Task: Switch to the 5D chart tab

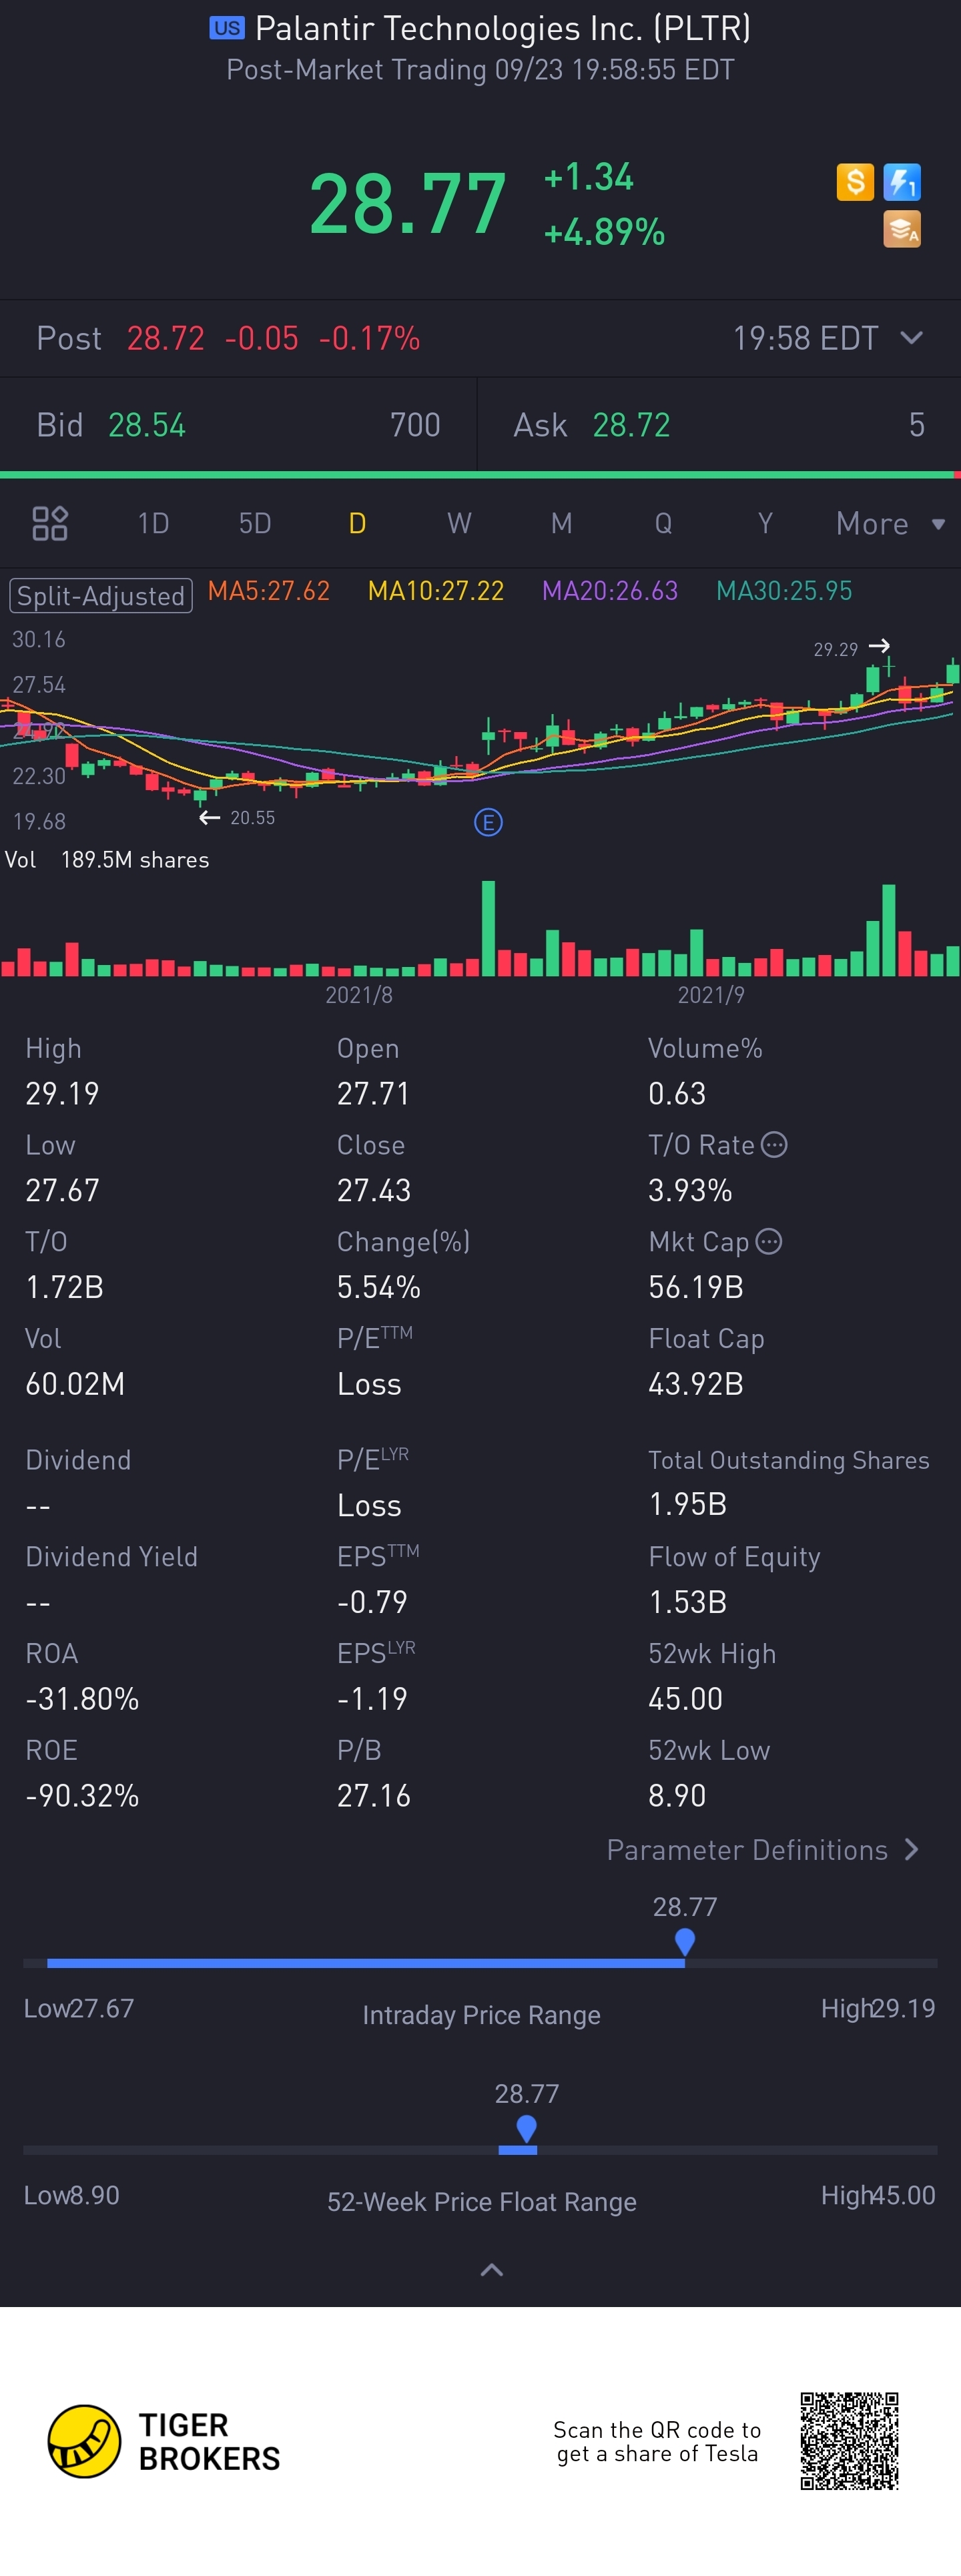Action: click(x=255, y=523)
